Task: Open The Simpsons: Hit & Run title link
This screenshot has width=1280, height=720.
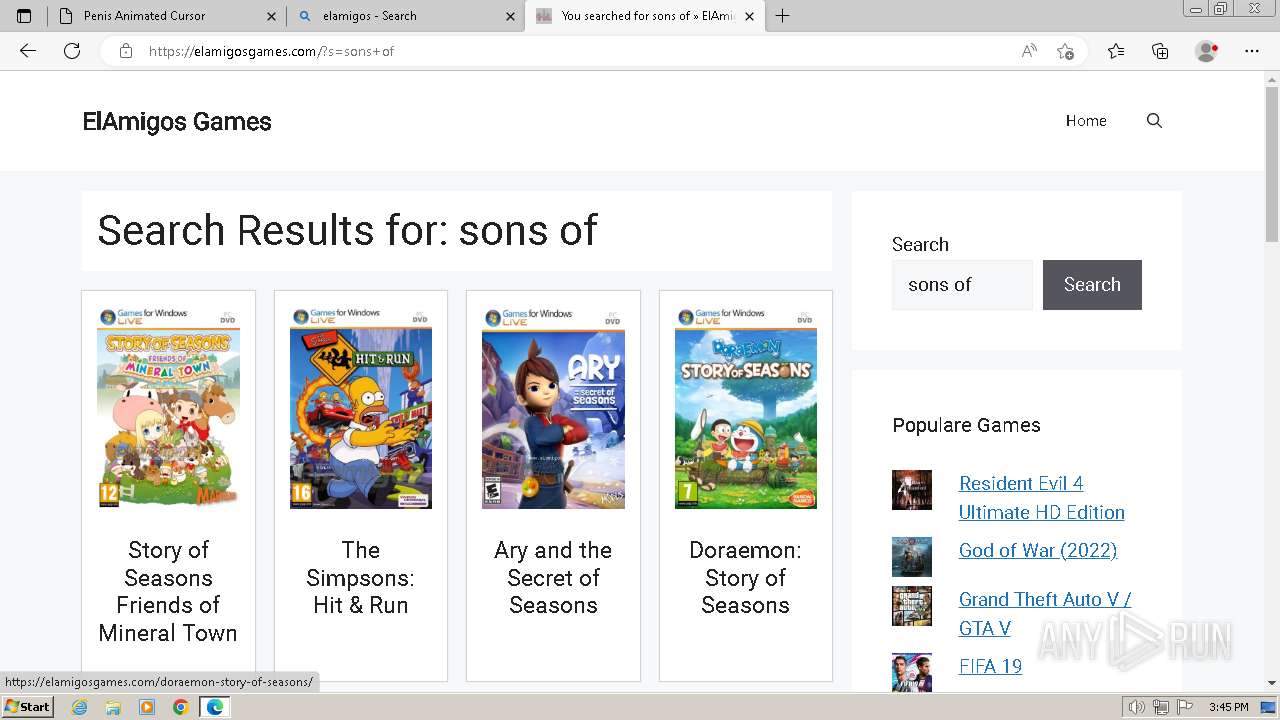Action: click(x=361, y=577)
